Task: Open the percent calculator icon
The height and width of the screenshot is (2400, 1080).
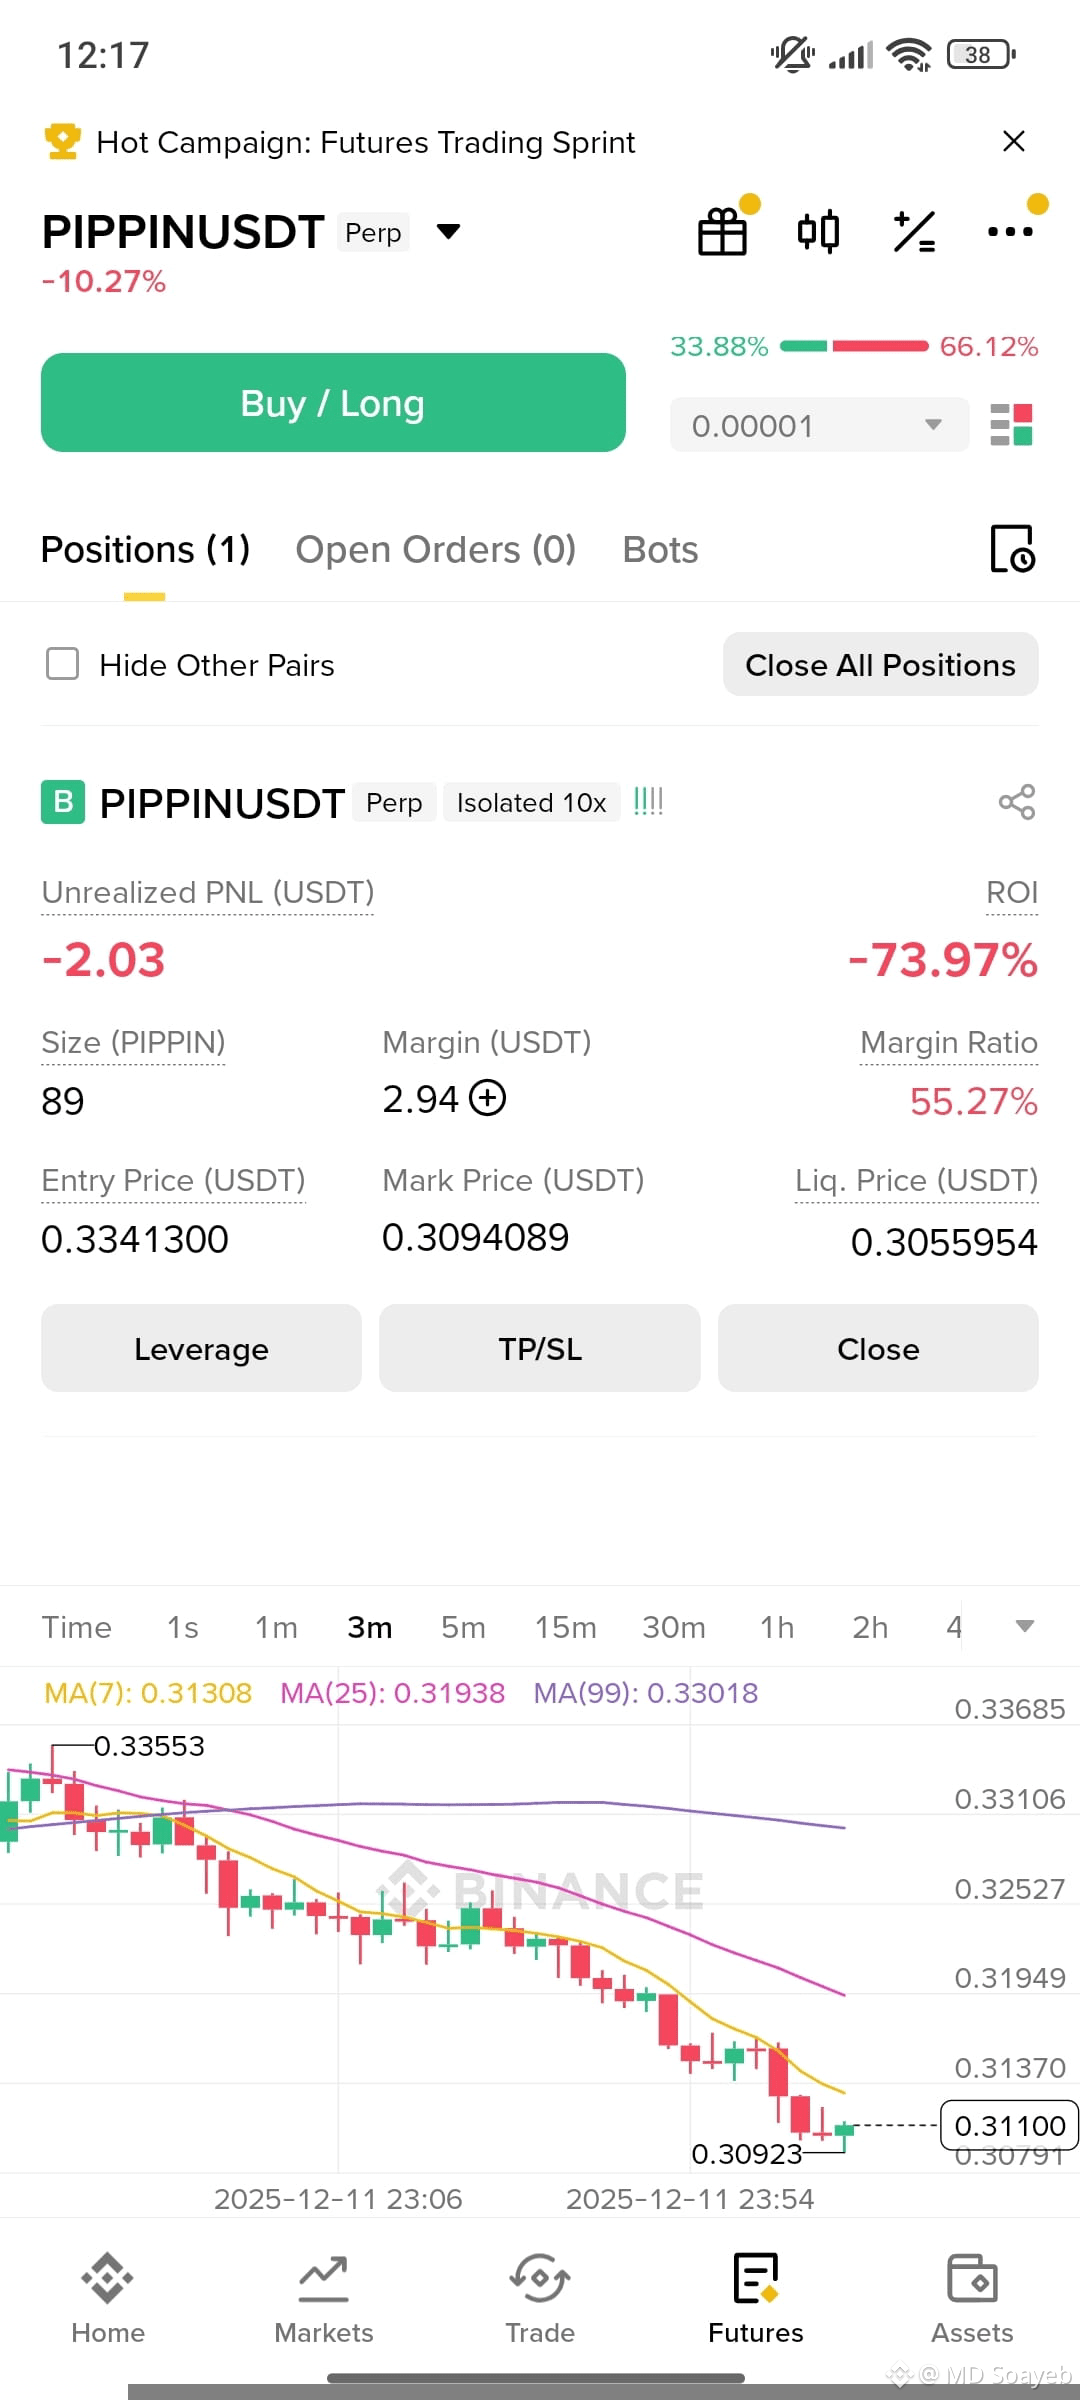Action: tap(914, 232)
